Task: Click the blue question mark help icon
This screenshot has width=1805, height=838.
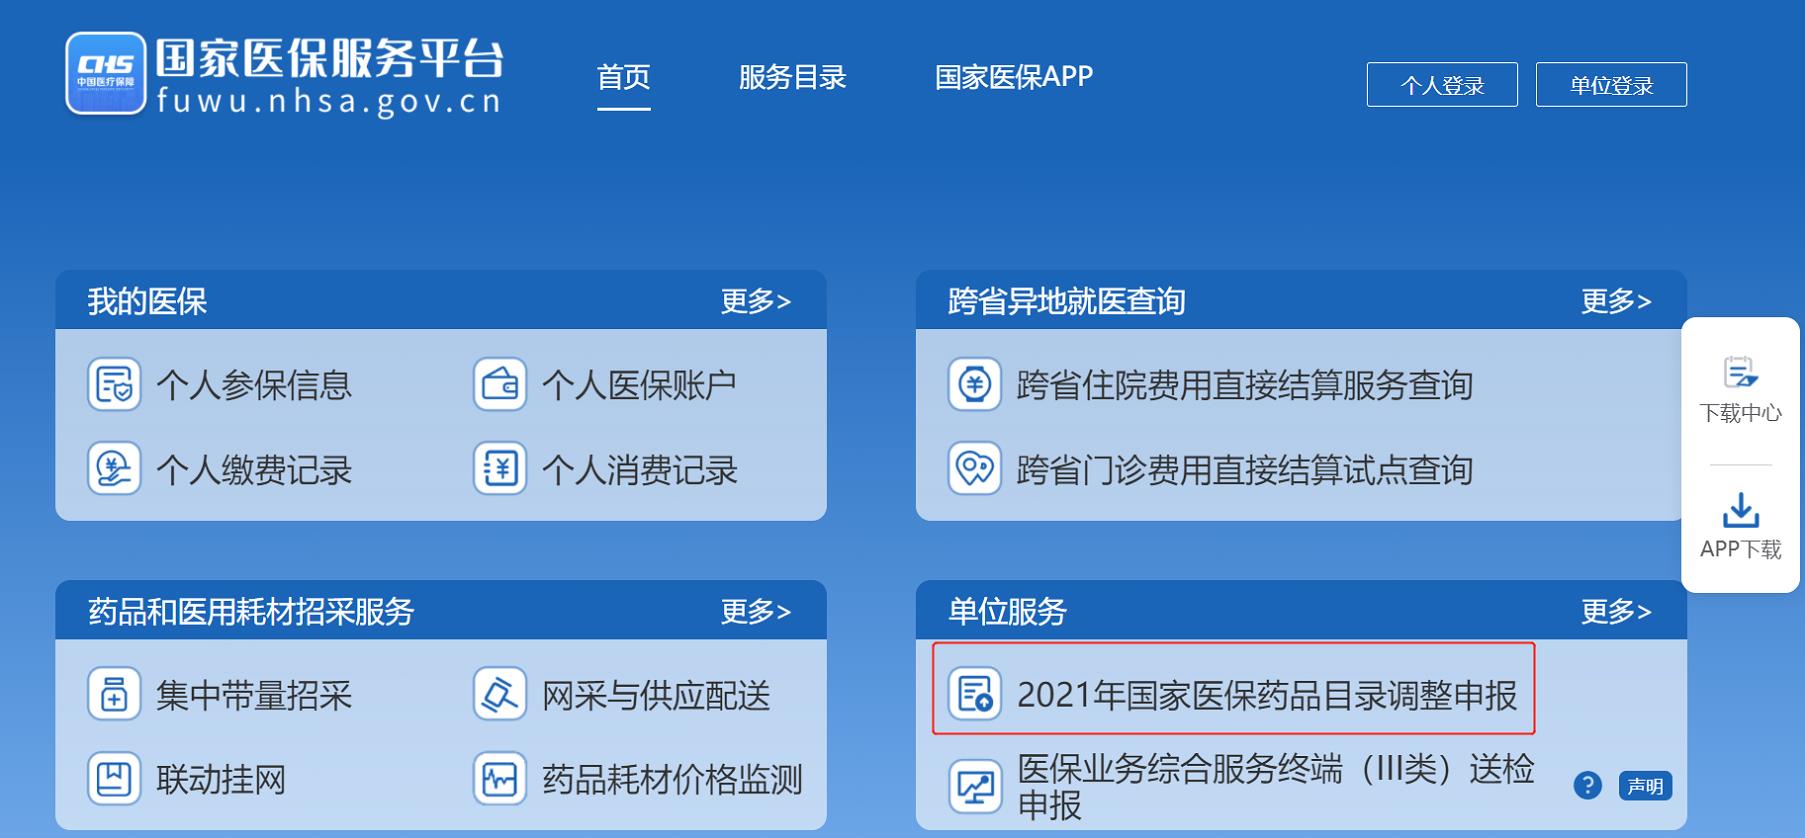Action: click(x=1587, y=786)
